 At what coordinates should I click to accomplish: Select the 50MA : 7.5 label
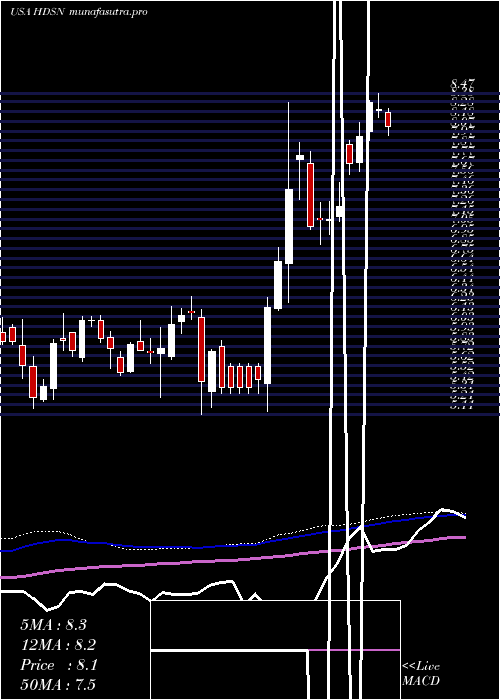[58, 685]
